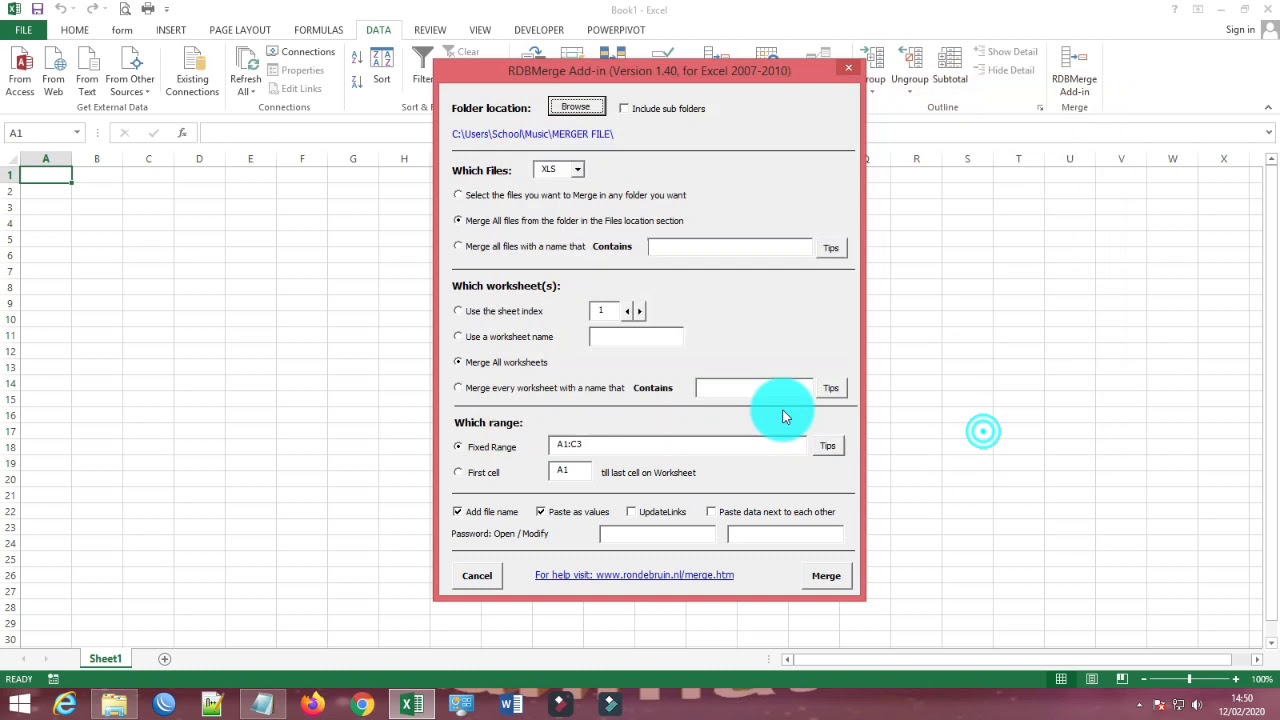Open the FILE tab

[x=23, y=30]
